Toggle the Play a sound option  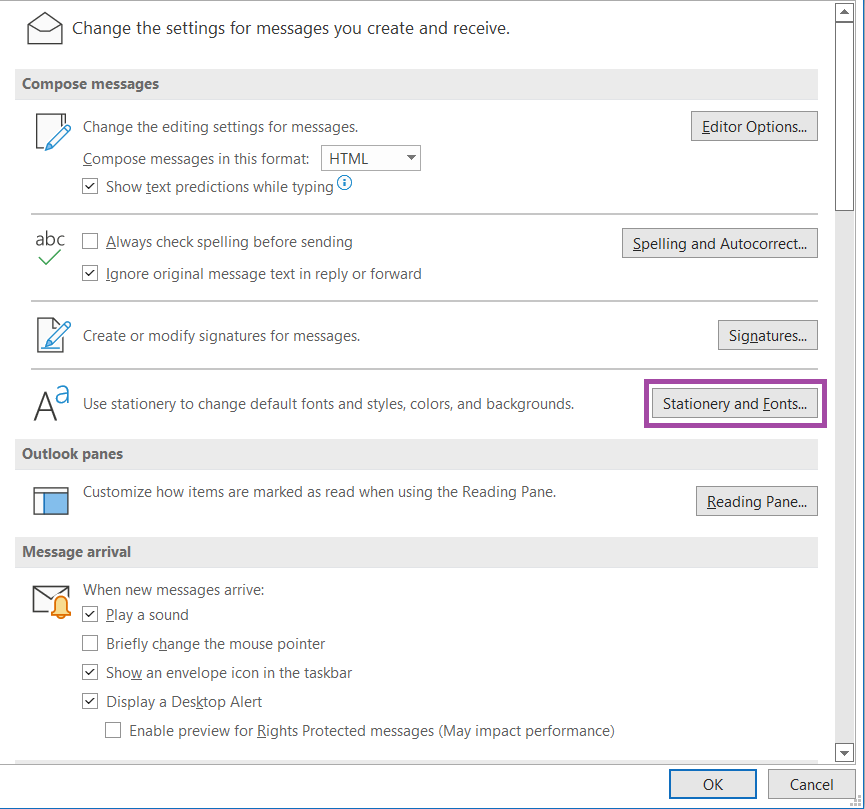(x=90, y=614)
